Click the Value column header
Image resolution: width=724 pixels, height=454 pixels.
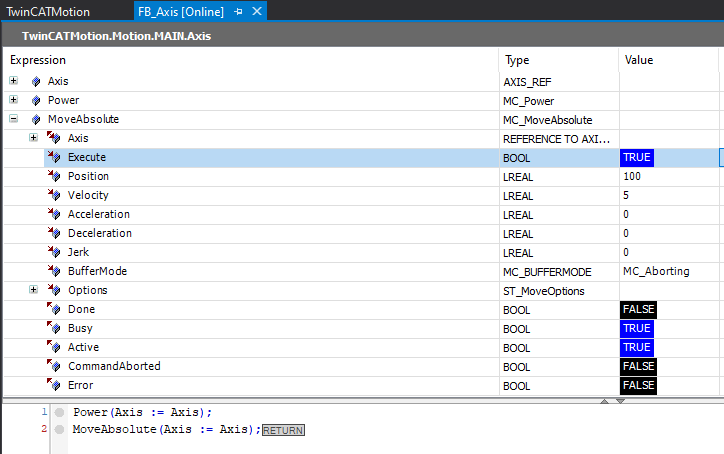click(x=639, y=60)
